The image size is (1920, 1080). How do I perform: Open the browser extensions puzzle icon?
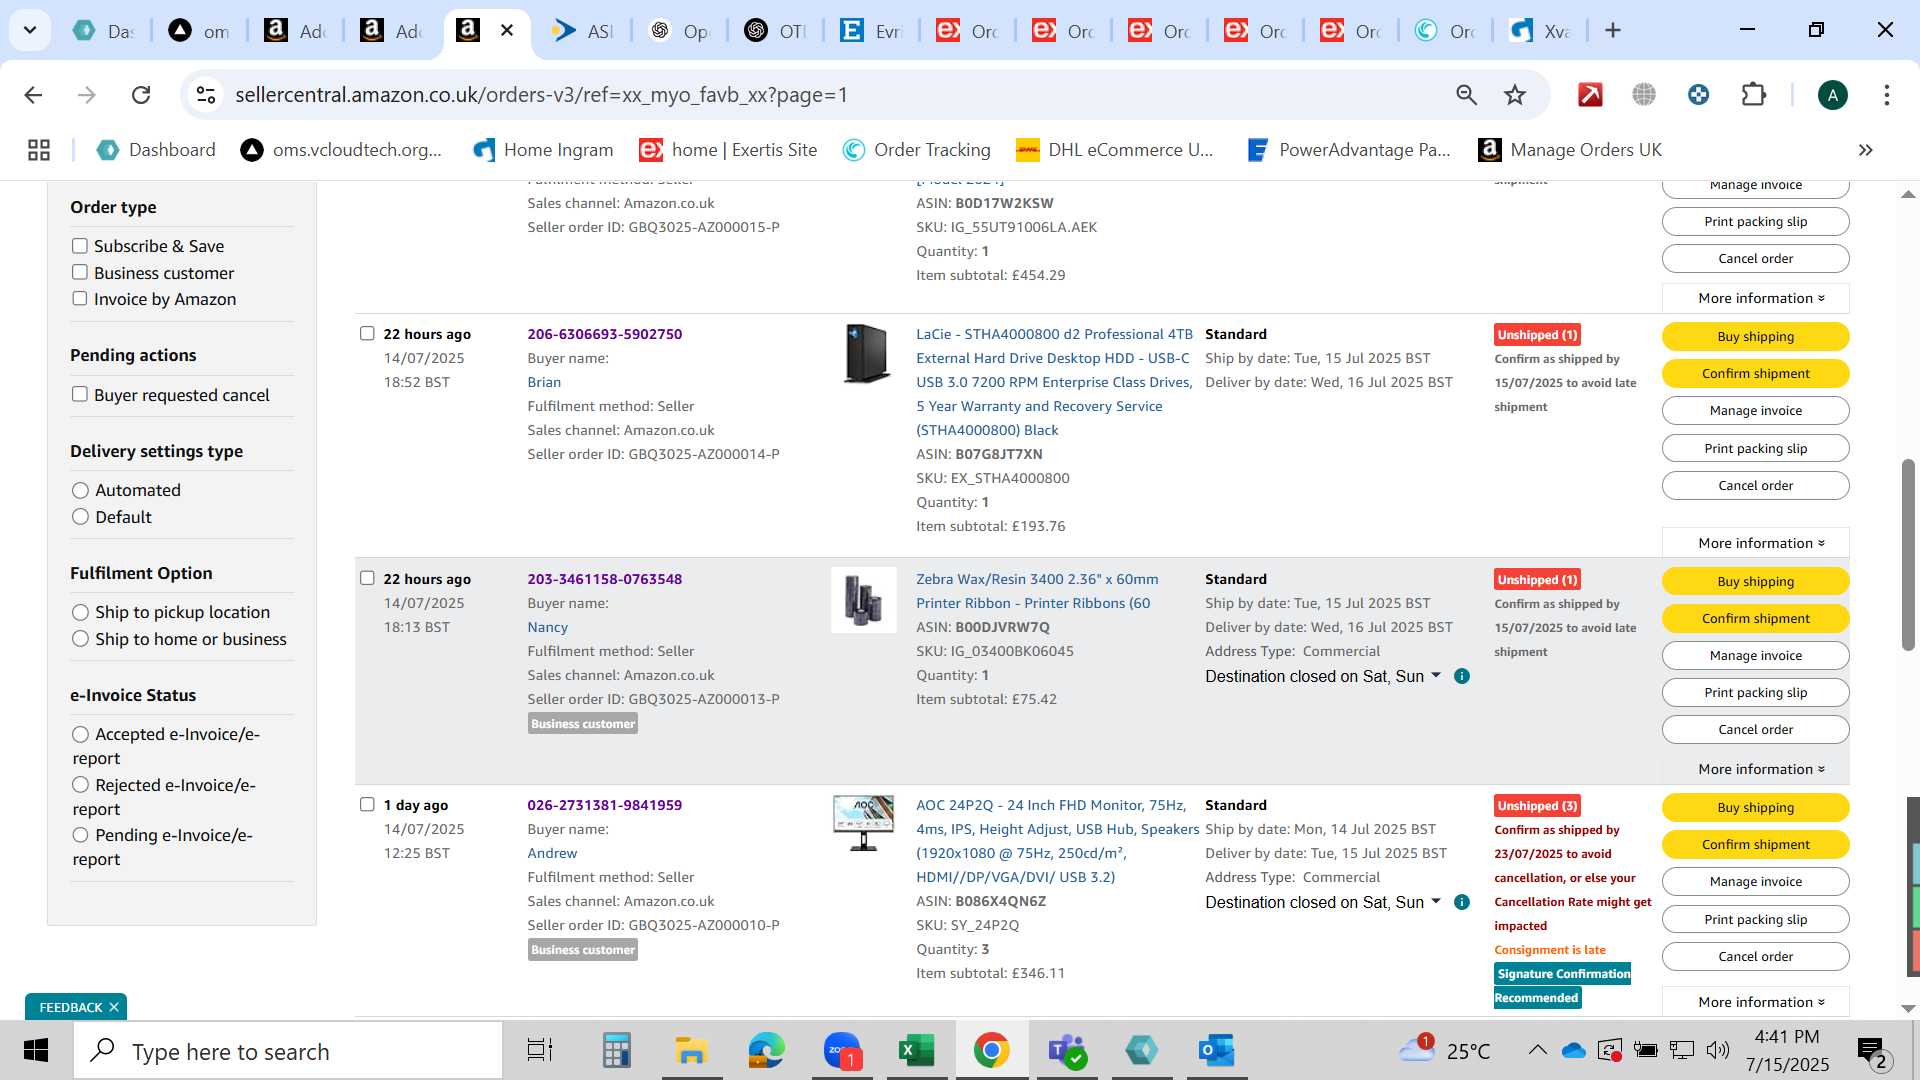[1753, 95]
